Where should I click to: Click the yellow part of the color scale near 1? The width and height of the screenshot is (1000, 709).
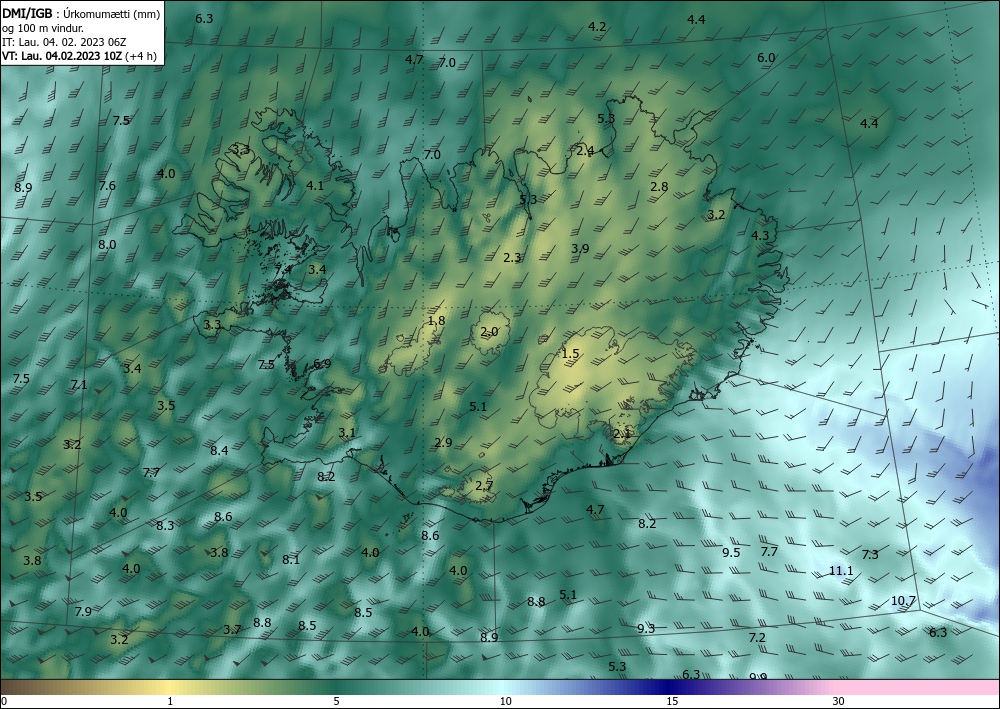tap(169, 687)
